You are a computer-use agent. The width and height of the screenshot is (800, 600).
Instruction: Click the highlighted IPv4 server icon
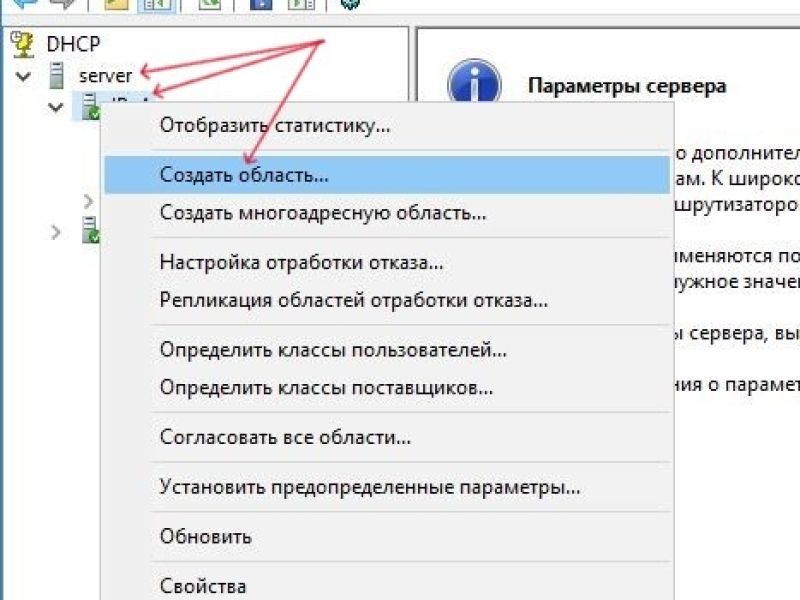(91, 106)
